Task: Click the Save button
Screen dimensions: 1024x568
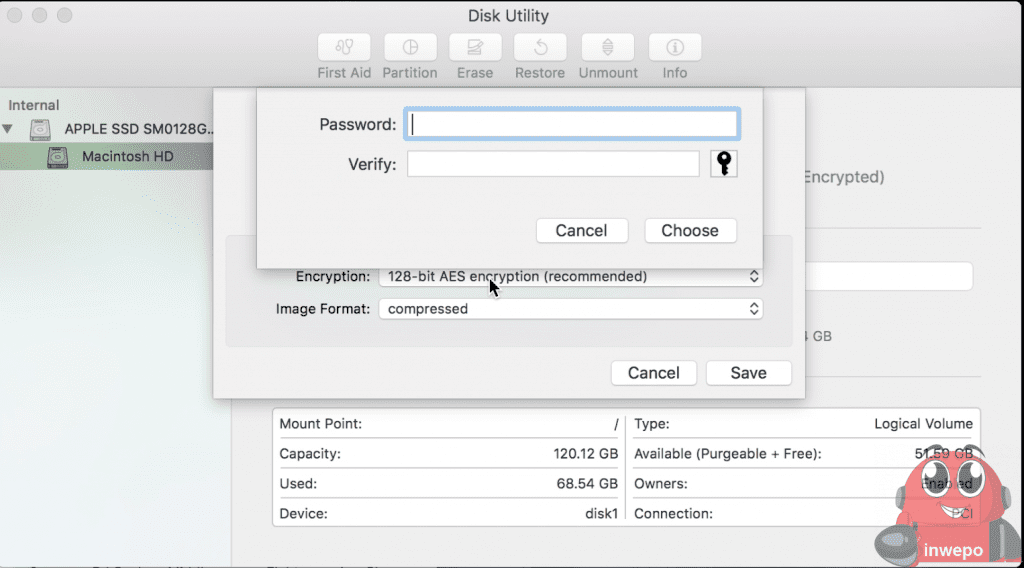Action: [748, 373]
